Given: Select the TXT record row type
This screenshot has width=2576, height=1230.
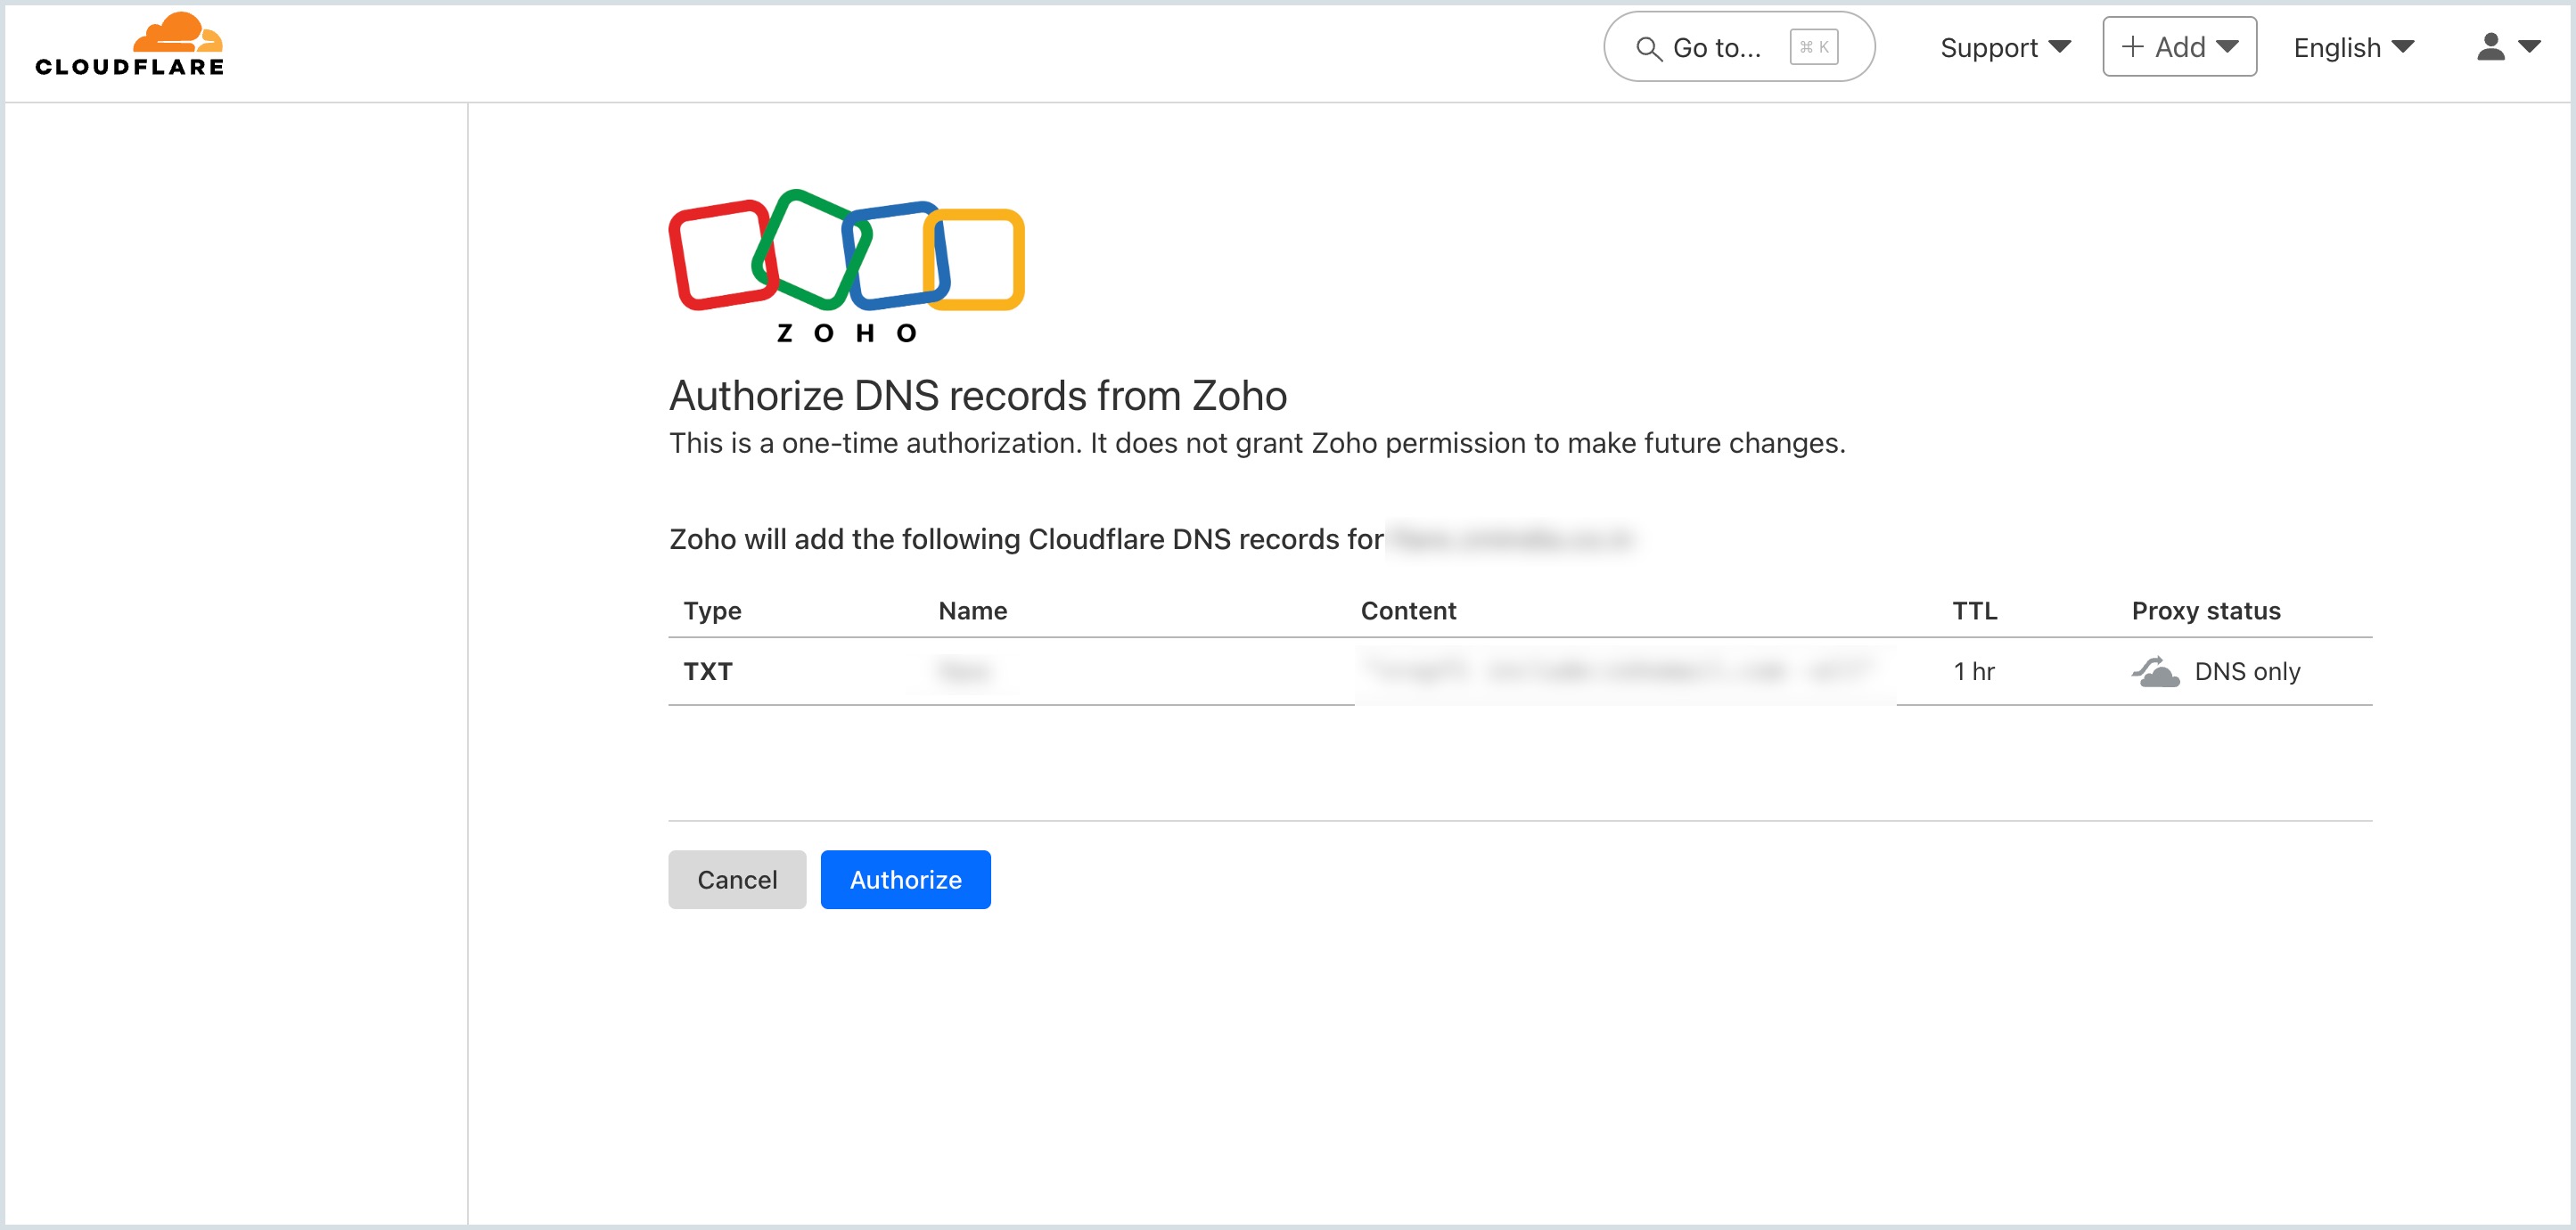Looking at the screenshot, I should pyautogui.click(x=708, y=672).
